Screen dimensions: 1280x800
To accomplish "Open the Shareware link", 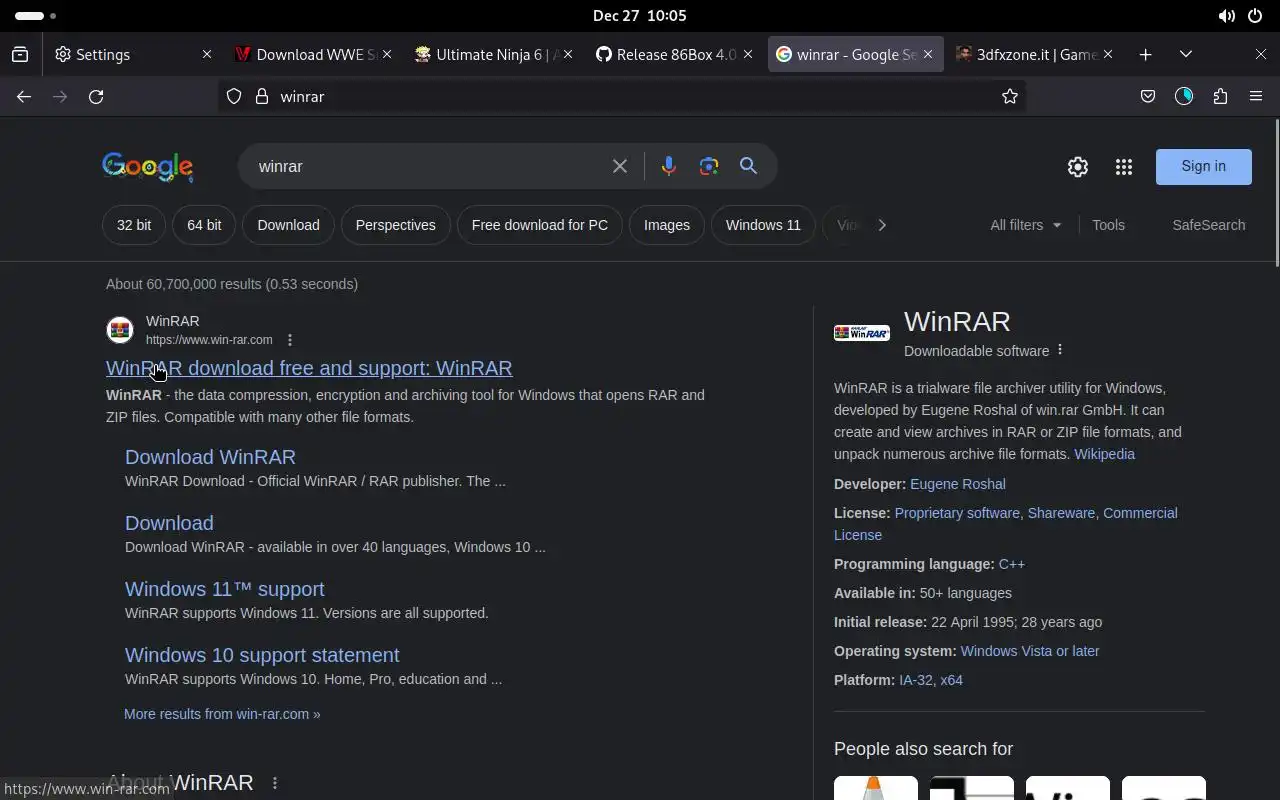I will pos(1061,513).
